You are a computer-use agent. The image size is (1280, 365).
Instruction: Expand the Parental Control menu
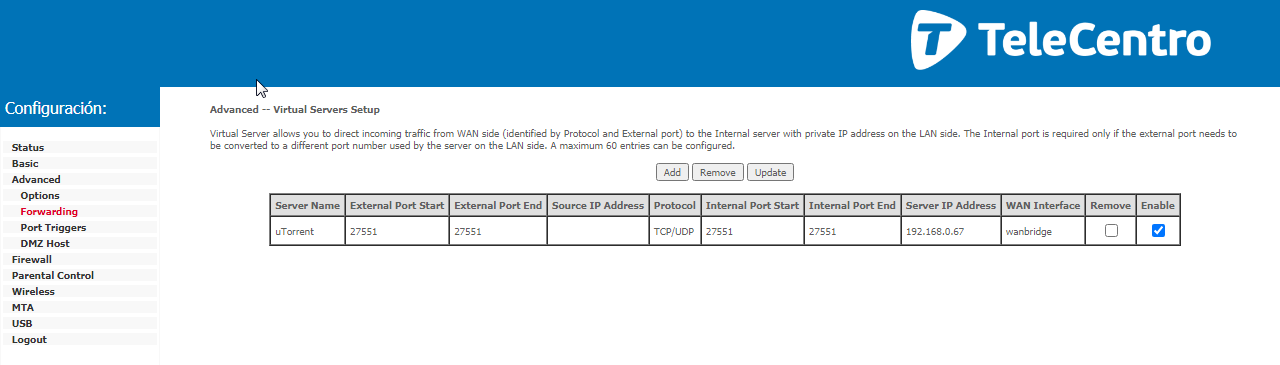click(x=53, y=276)
